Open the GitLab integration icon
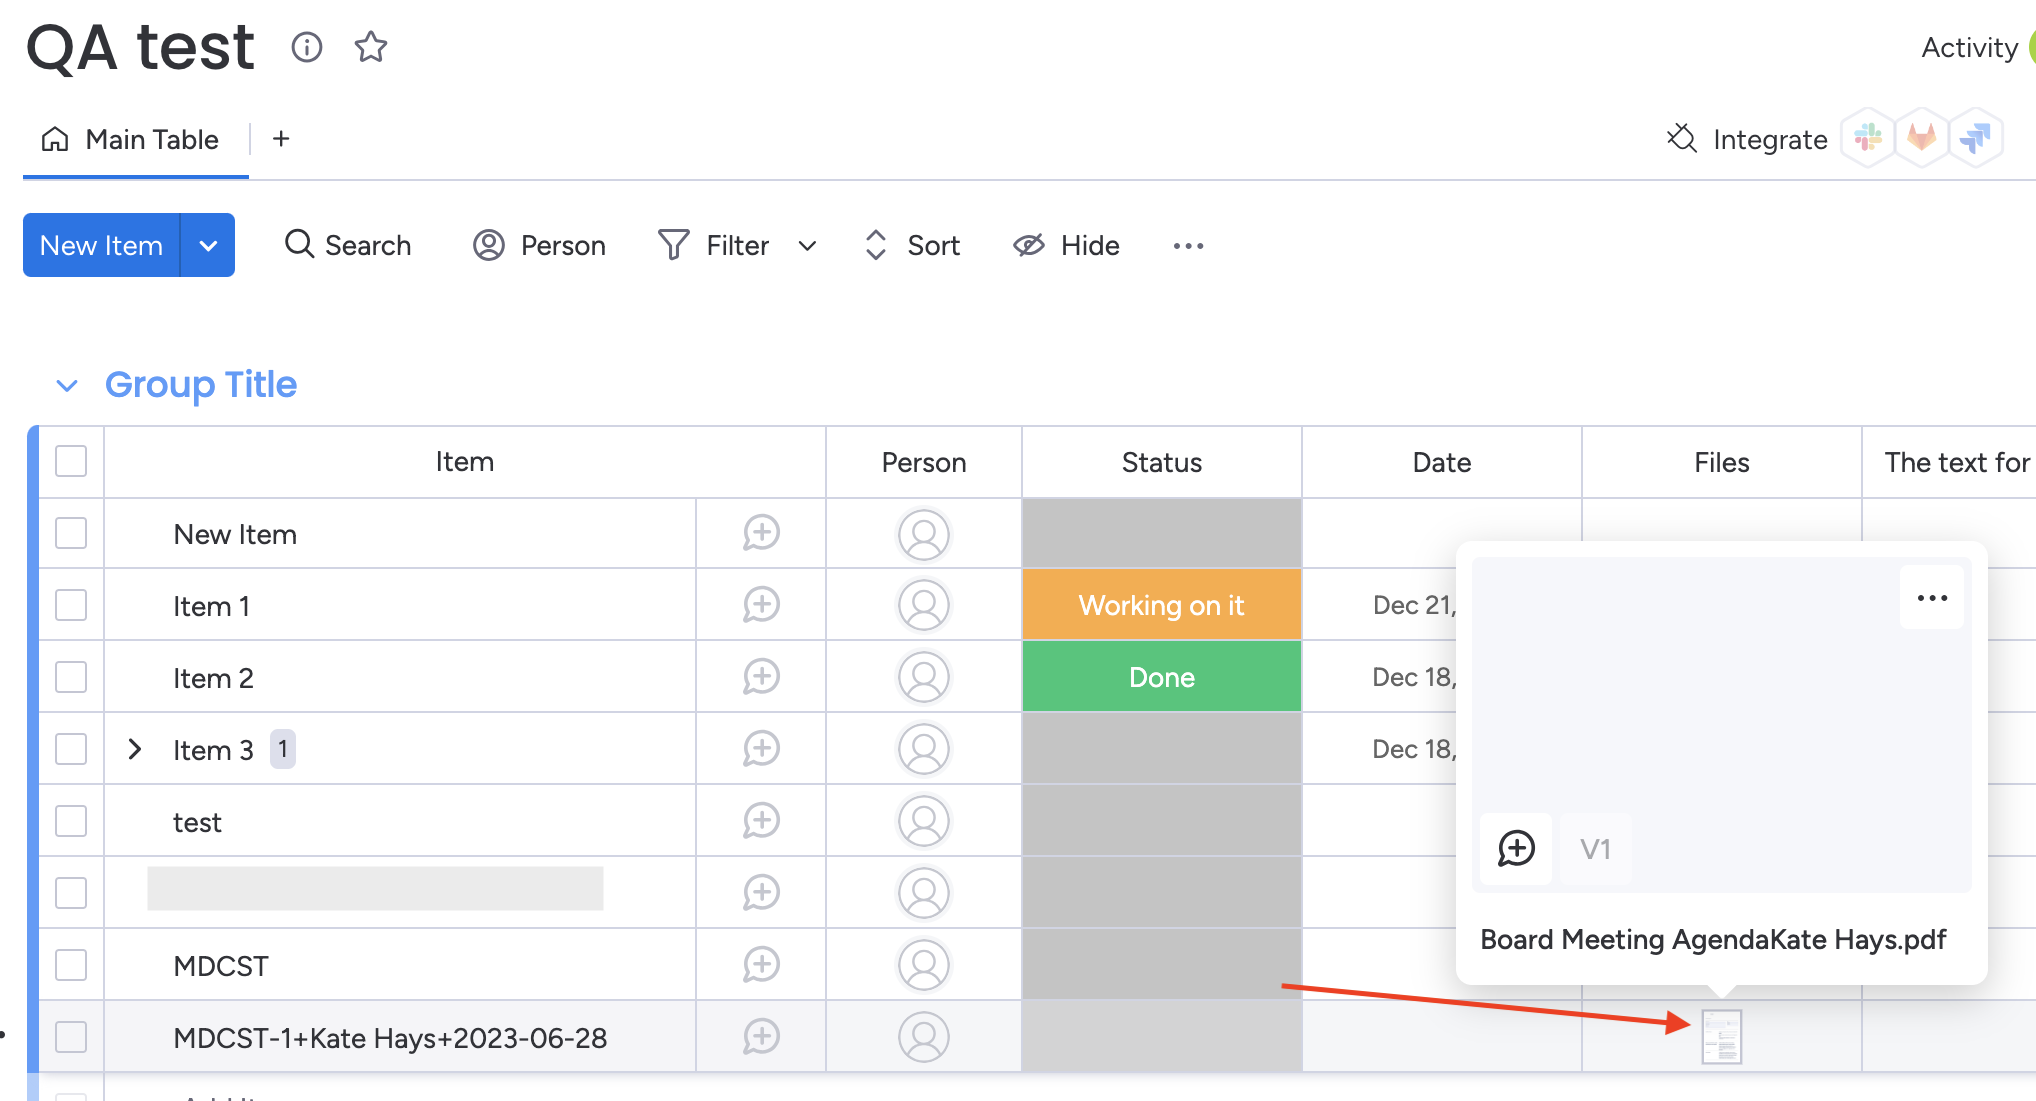The height and width of the screenshot is (1101, 2036). [x=1922, y=137]
